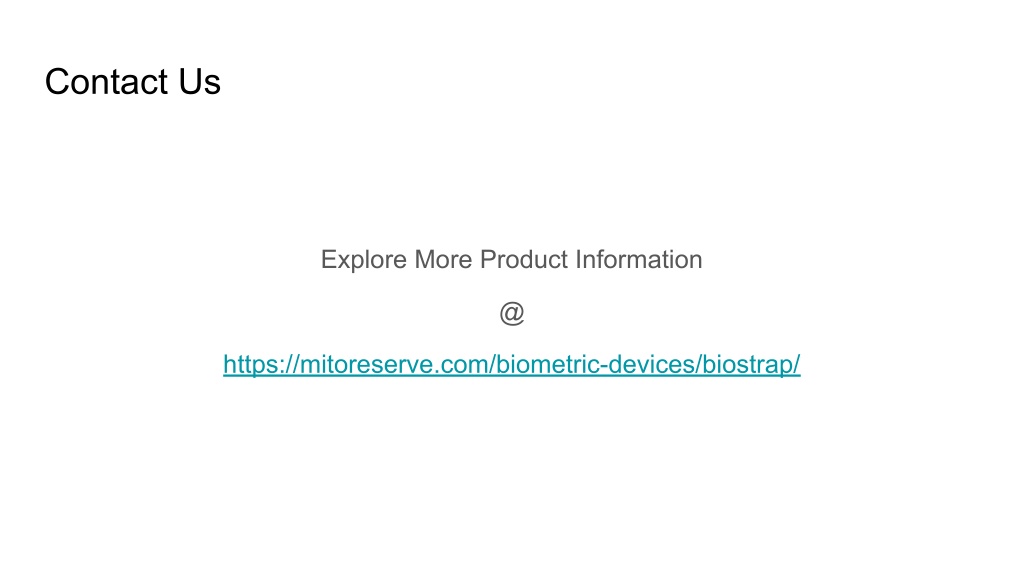Open the mitoreserve.com biostrap hyperlink
This screenshot has width=1024, height=576.
(x=511, y=364)
